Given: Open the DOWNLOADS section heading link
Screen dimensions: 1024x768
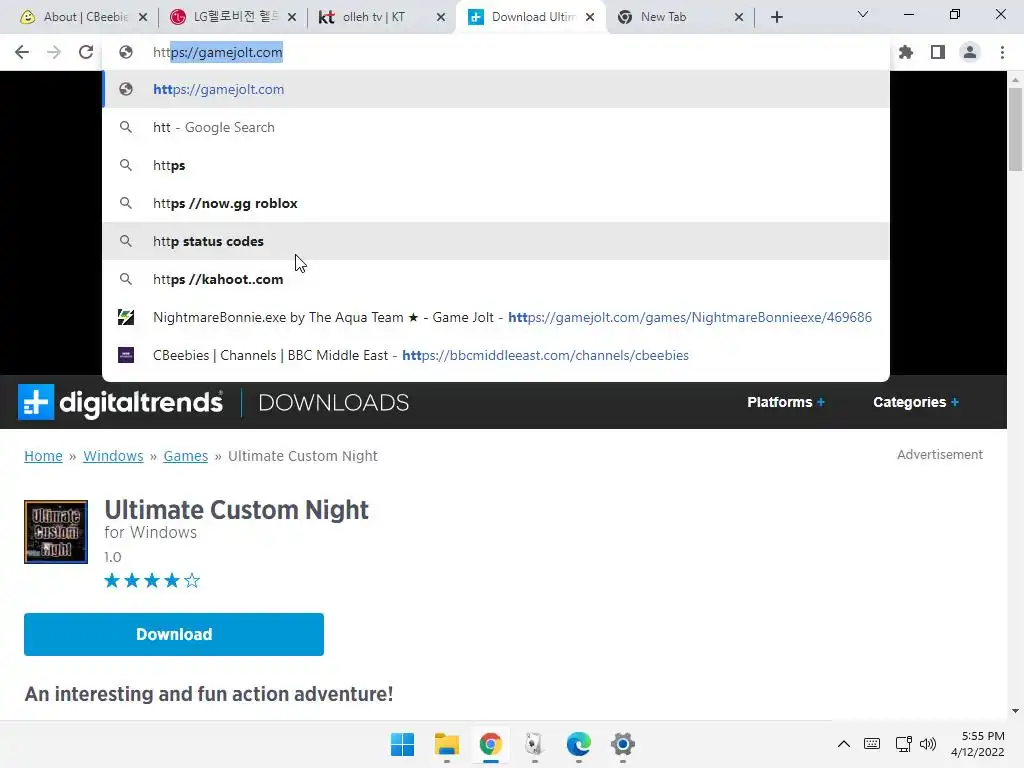Looking at the screenshot, I should tap(334, 402).
